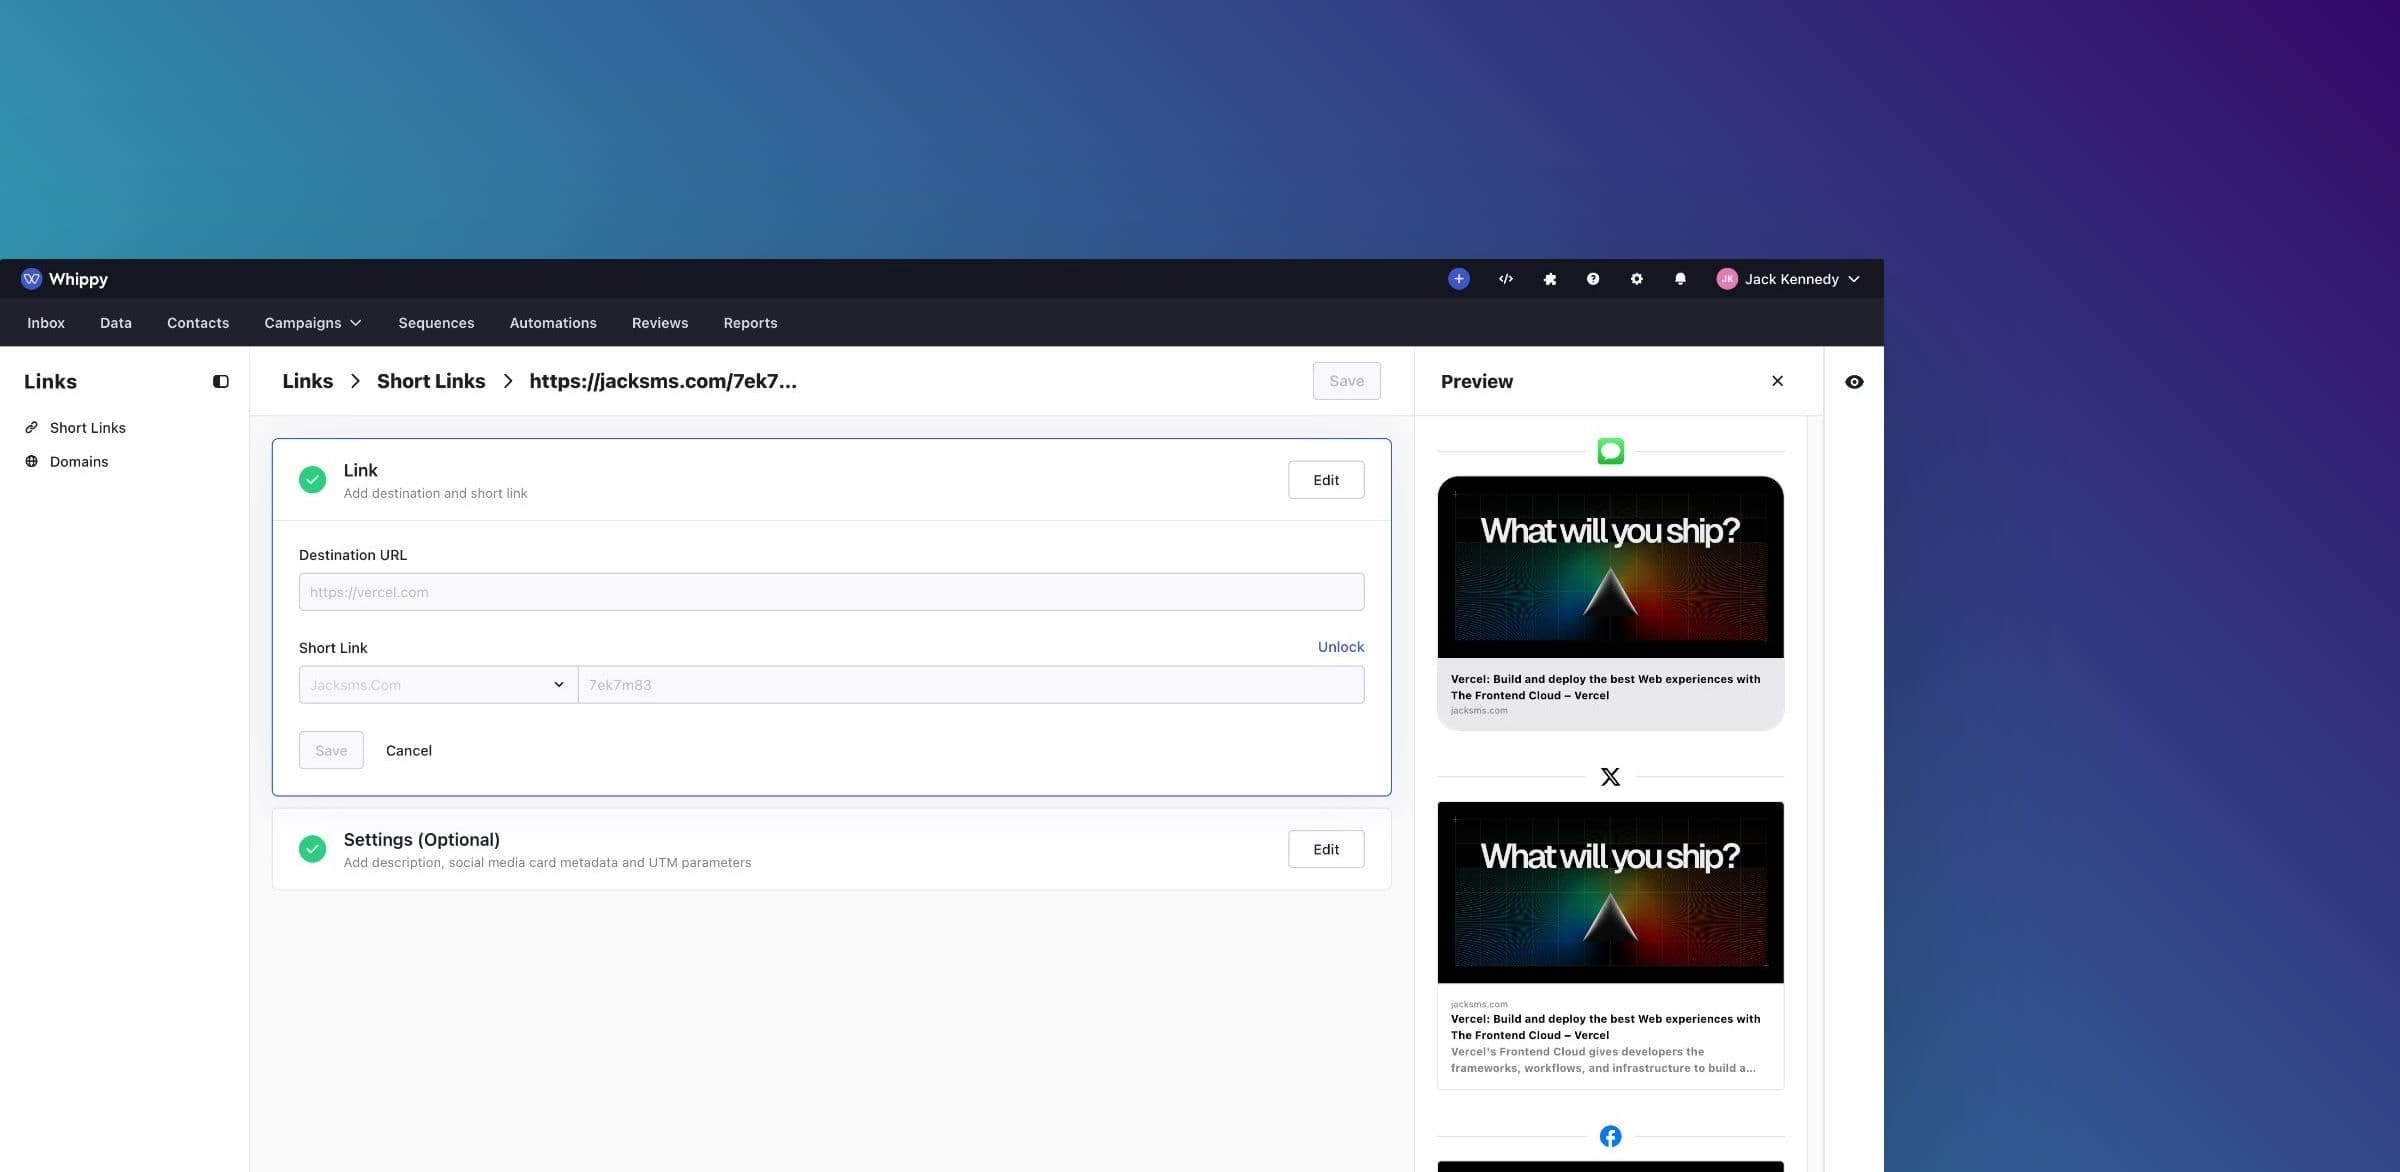Open the developer code icon
The width and height of the screenshot is (2400, 1172).
[x=1505, y=279]
